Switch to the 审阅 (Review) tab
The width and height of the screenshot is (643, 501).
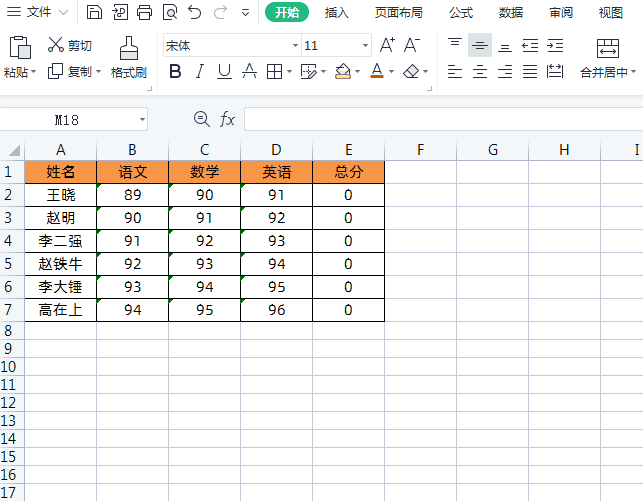pos(561,13)
